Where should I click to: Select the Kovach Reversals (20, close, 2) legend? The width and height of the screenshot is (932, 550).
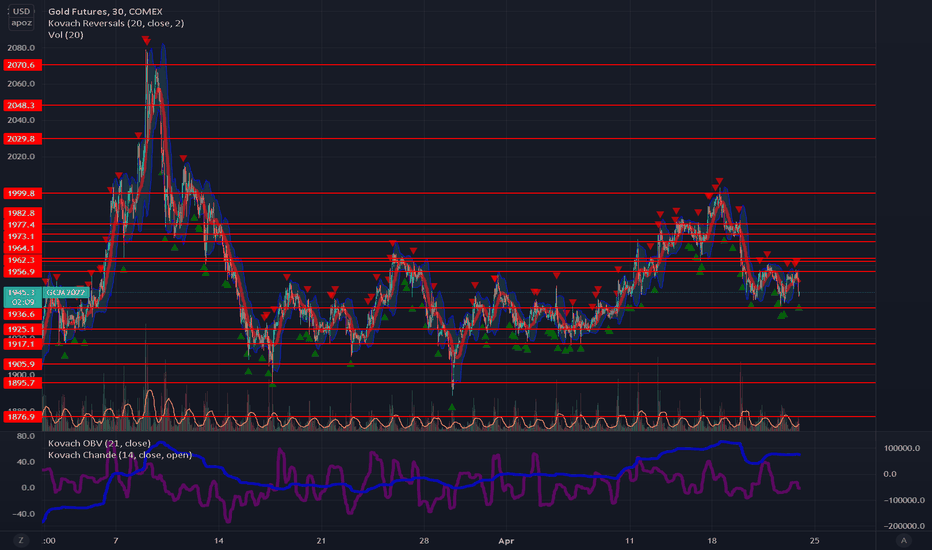click(x=116, y=23)
